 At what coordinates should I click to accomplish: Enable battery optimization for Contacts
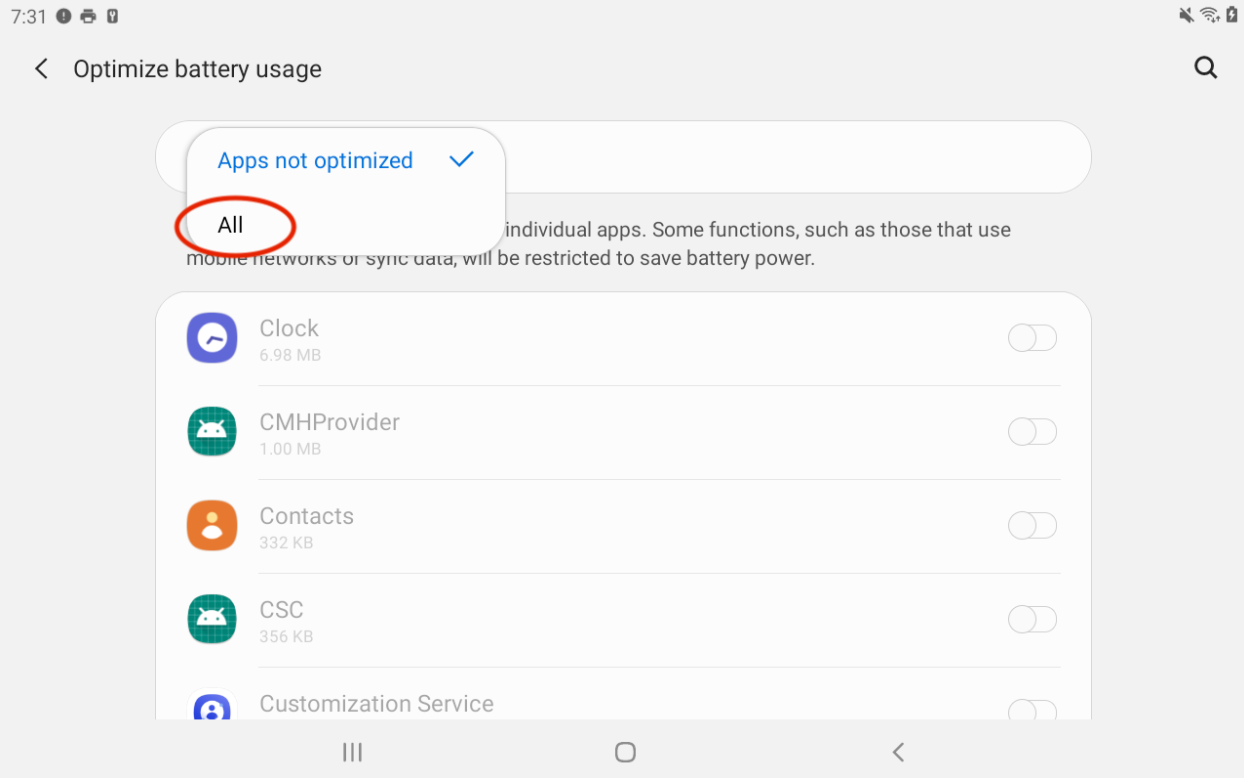click(1032, 526)
